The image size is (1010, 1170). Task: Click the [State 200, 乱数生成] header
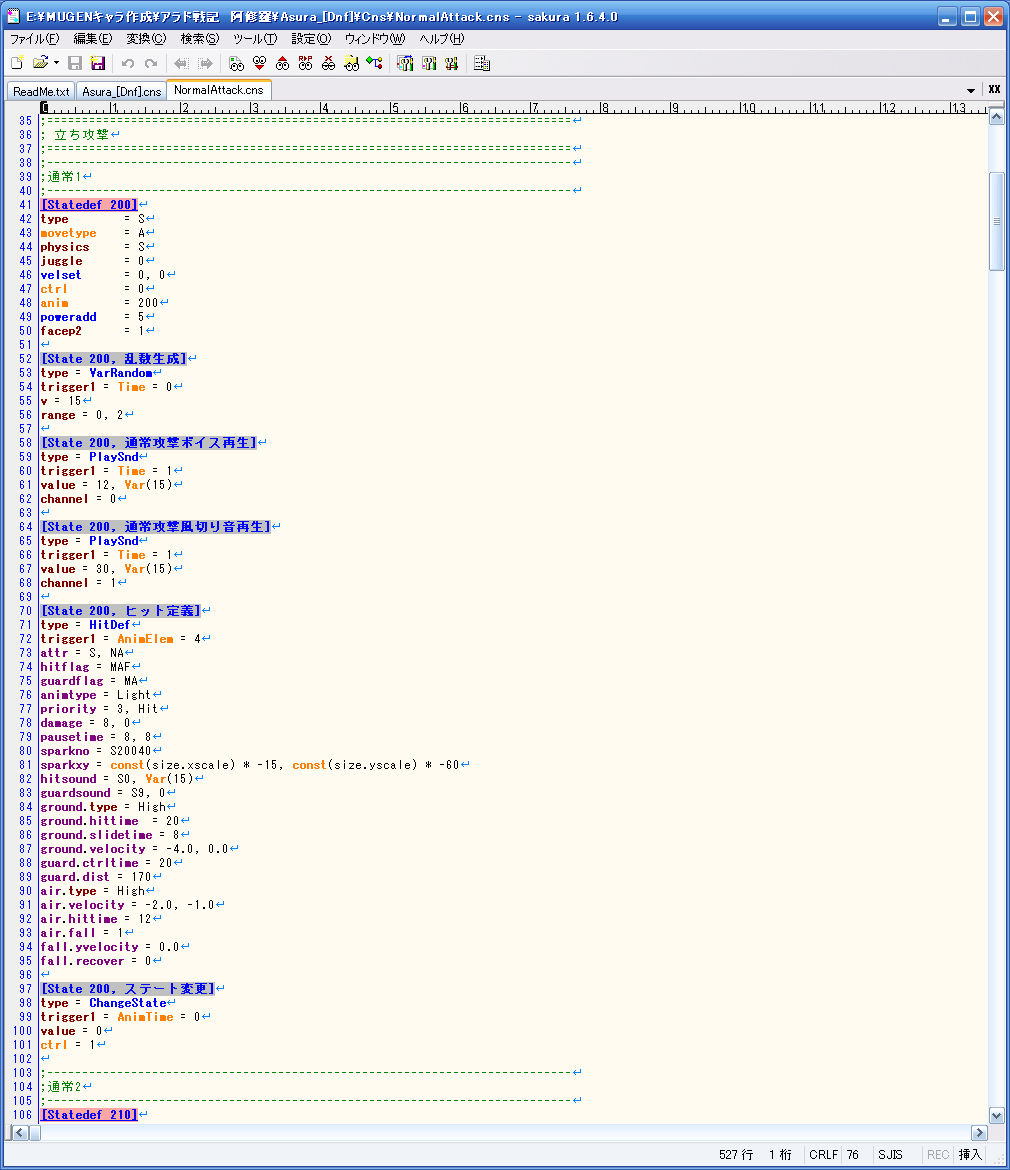[113, 359]
